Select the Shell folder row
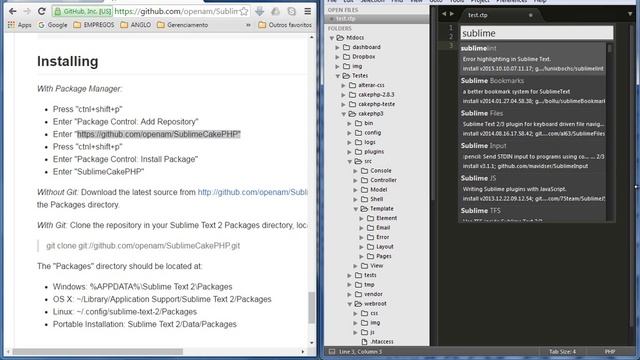 click(x=377, y=199)
